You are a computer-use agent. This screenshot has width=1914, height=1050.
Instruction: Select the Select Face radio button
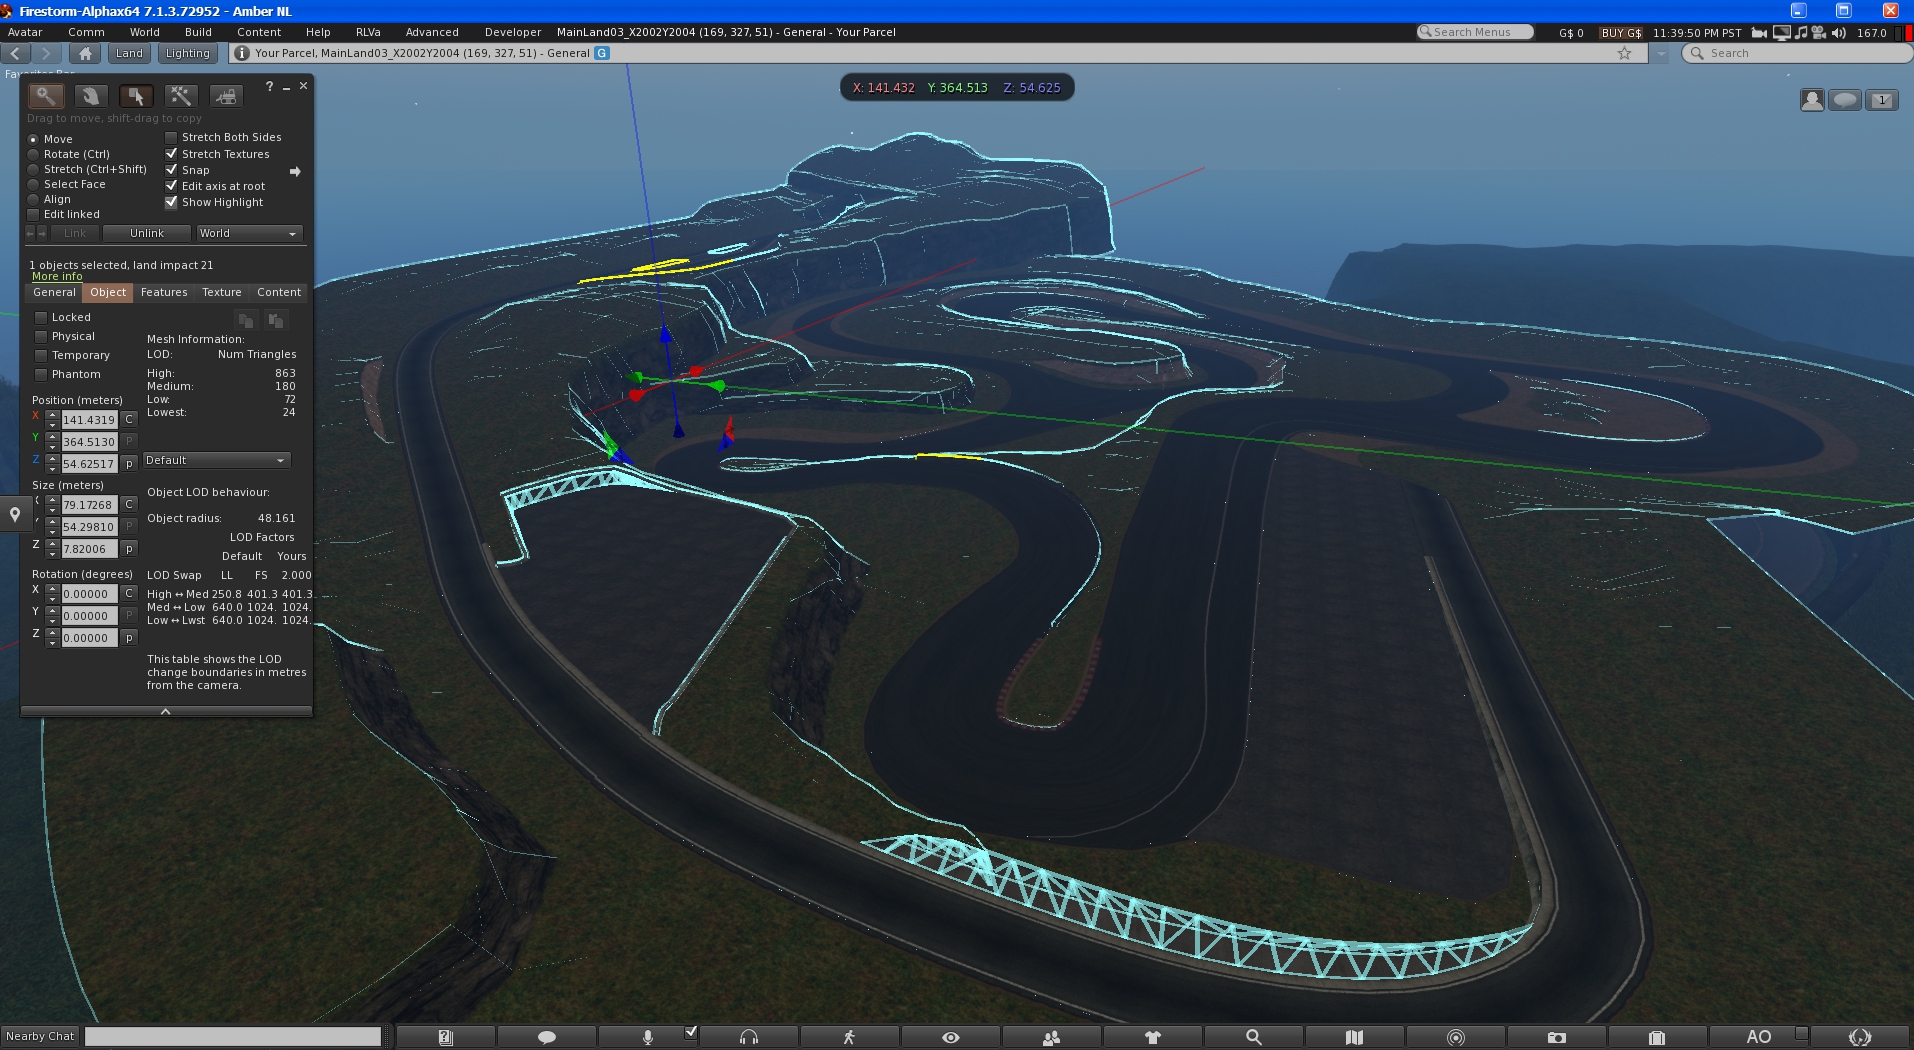pos(33,184)
